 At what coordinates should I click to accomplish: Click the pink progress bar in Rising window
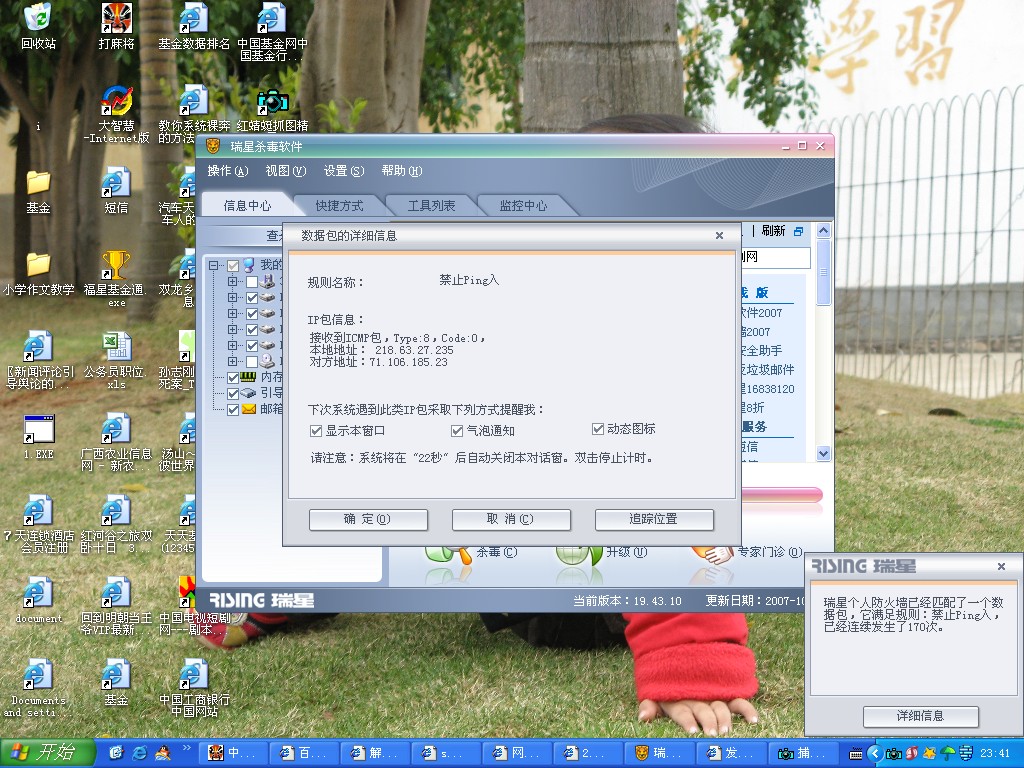[x=781, y=495]
